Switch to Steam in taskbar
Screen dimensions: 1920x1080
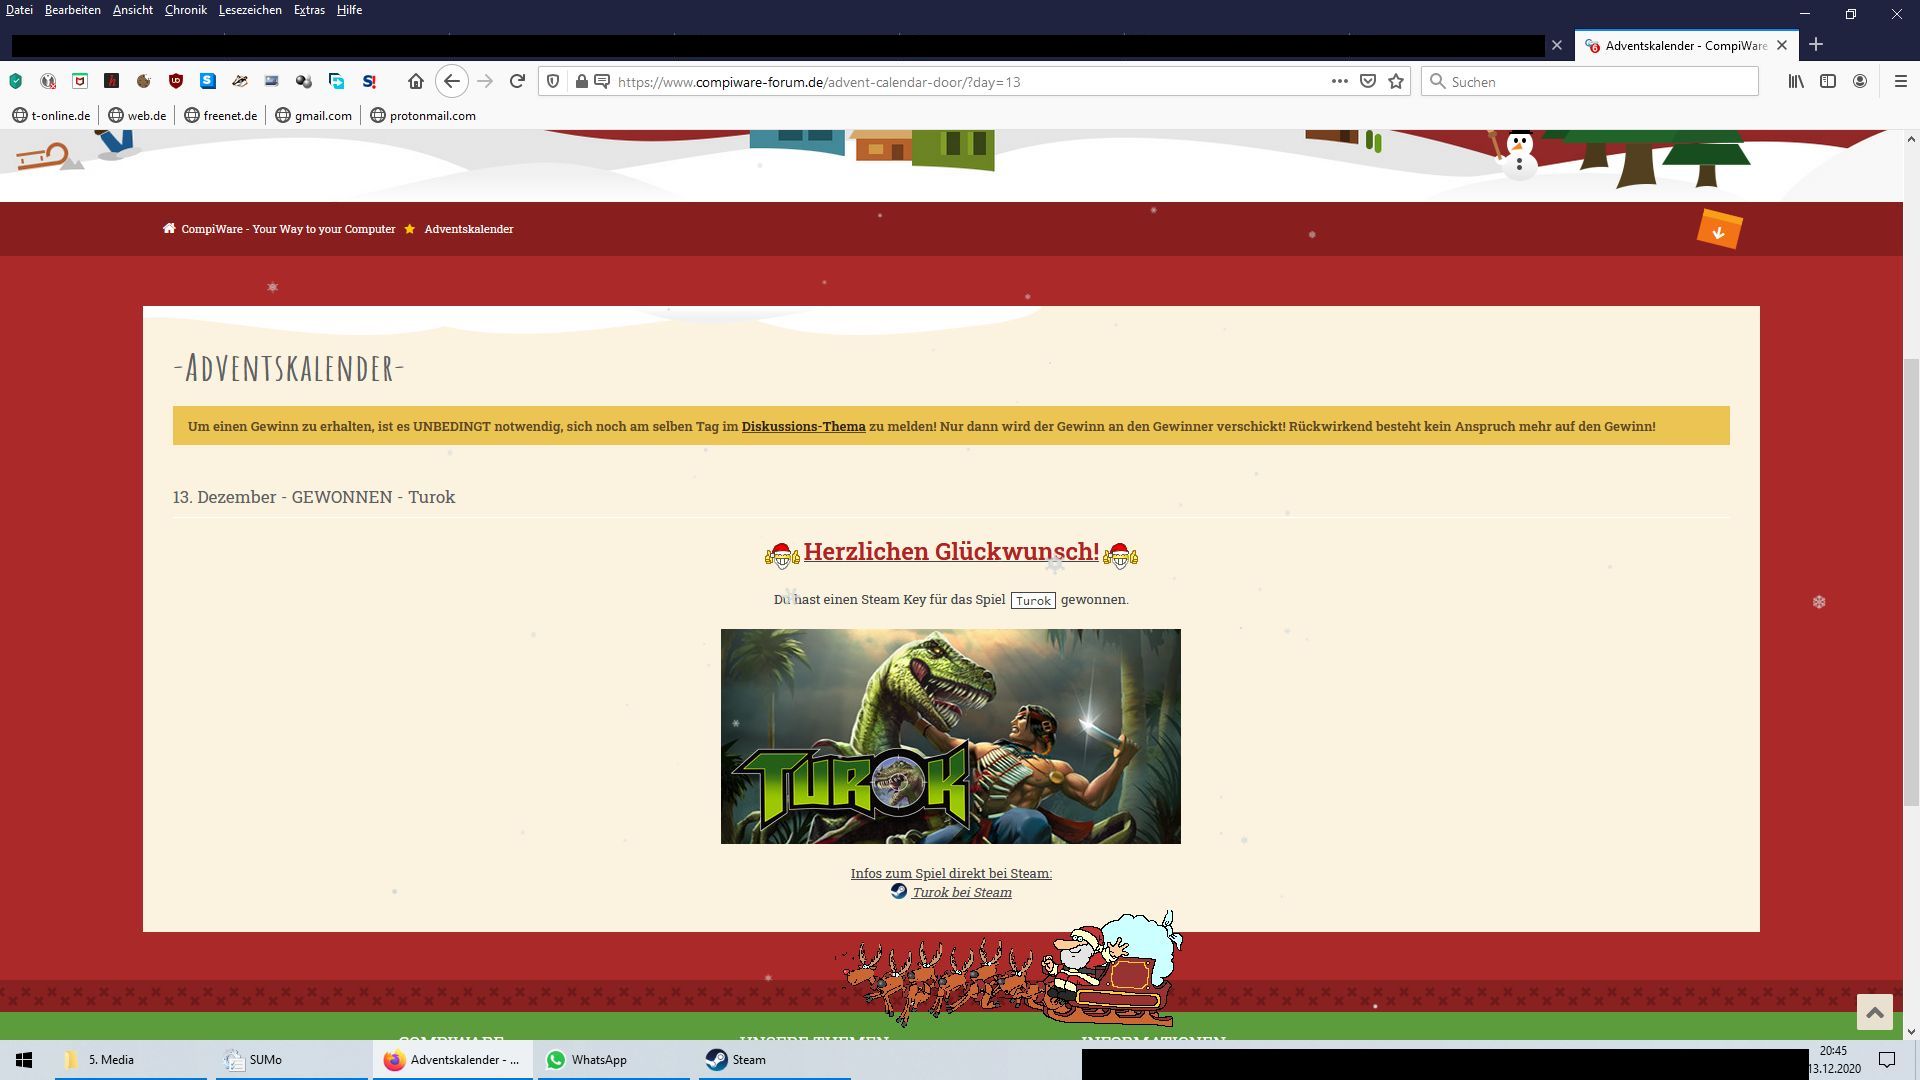point(775,1060)
